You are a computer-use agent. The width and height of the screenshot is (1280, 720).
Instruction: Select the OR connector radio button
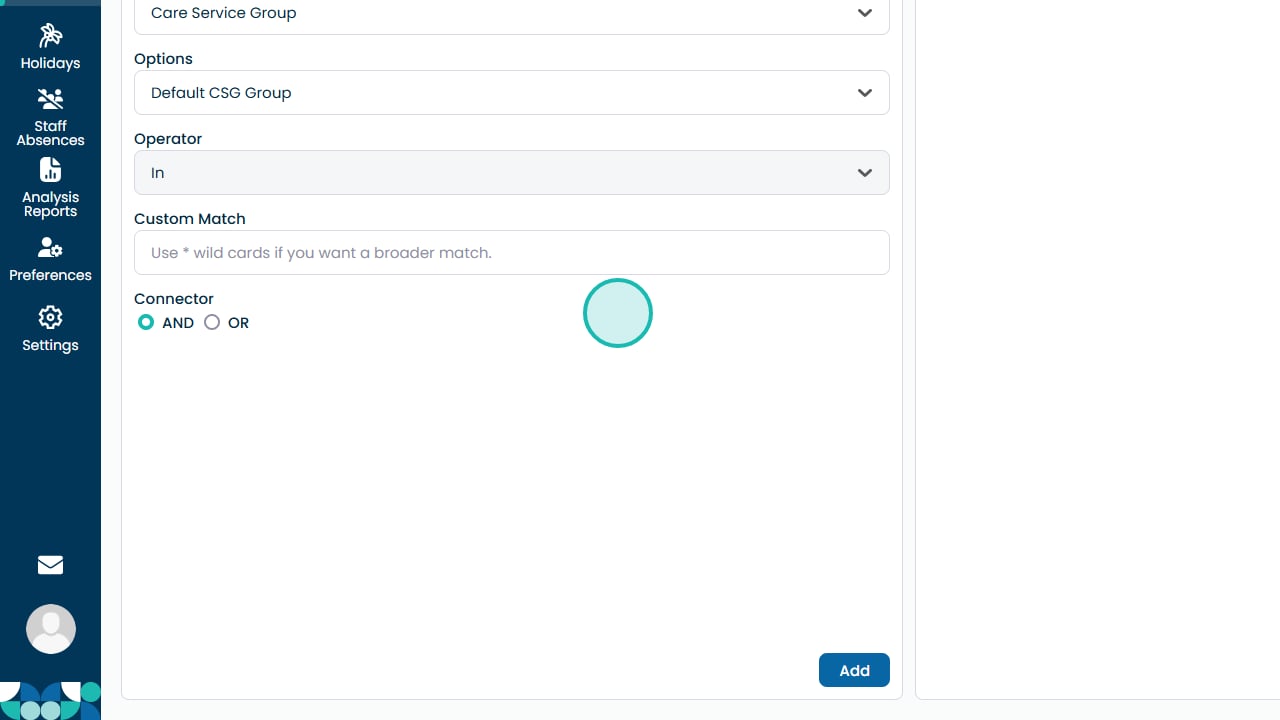pyautogui.click(x=212, y=323)
